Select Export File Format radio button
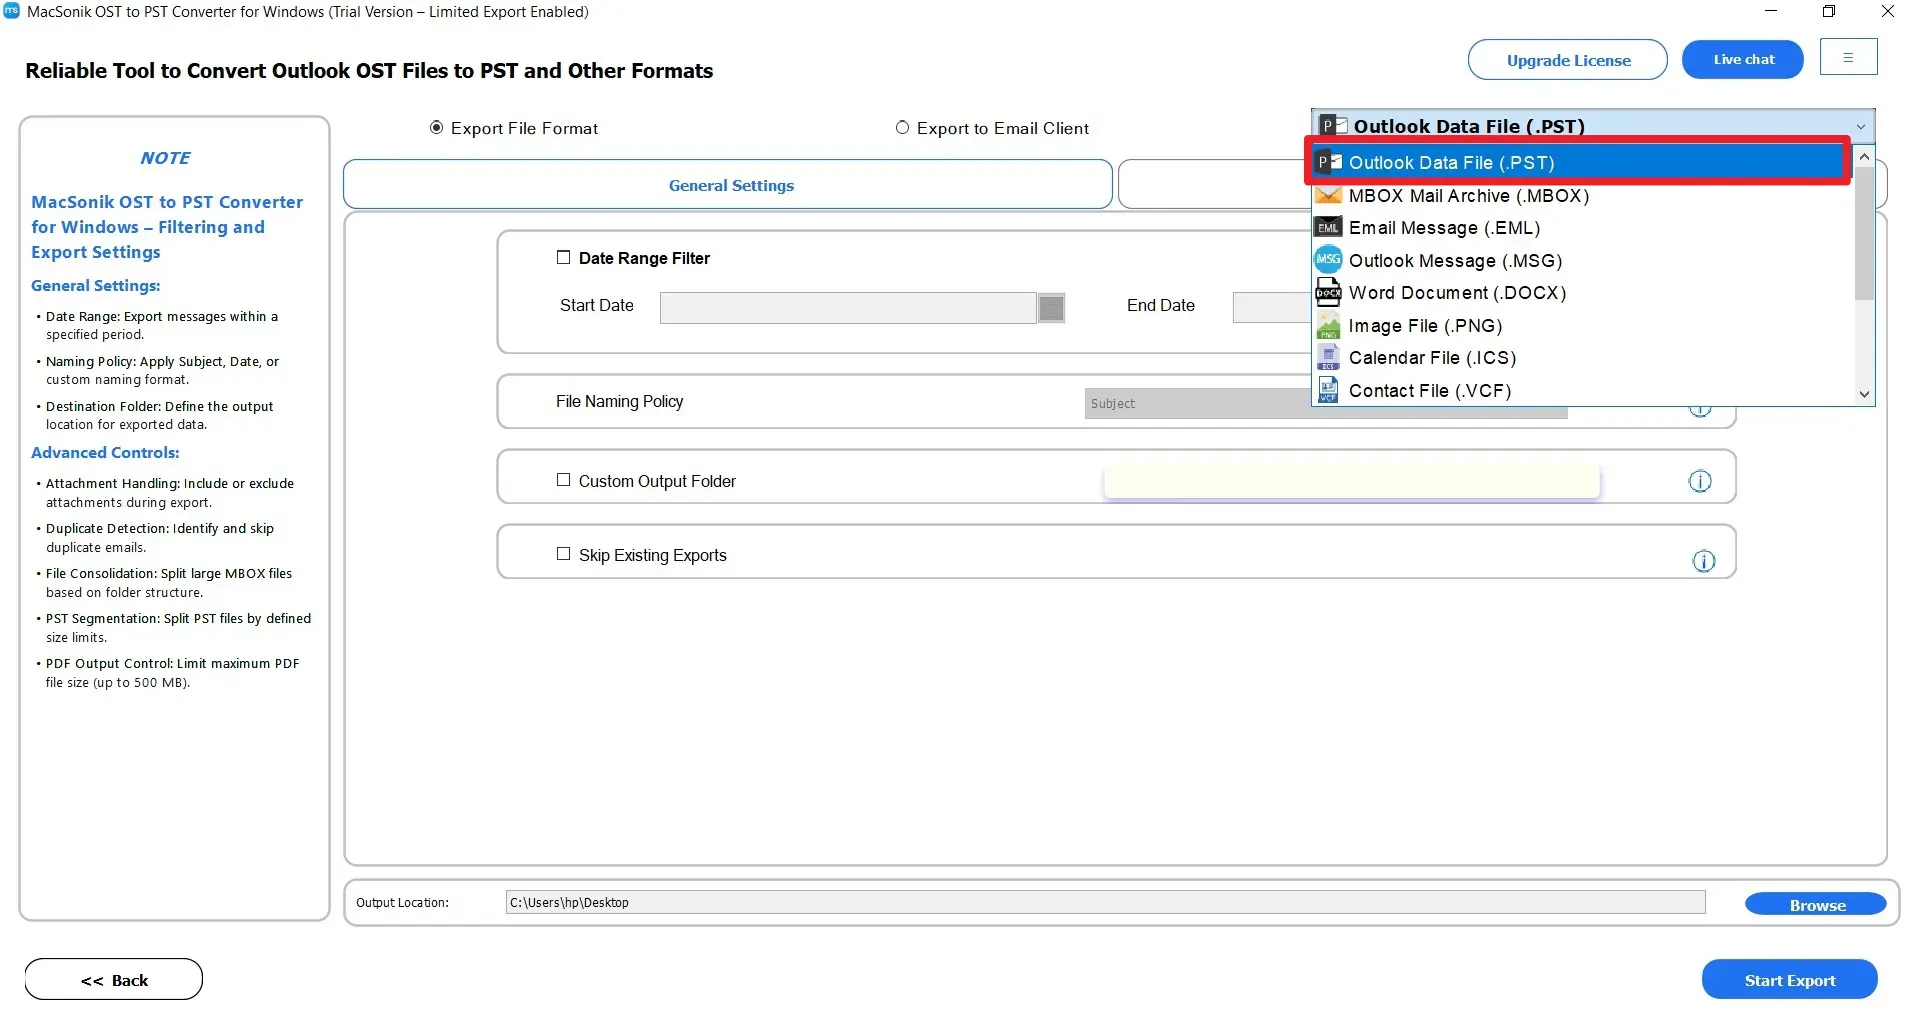1912x1022 pixels. 436,128
